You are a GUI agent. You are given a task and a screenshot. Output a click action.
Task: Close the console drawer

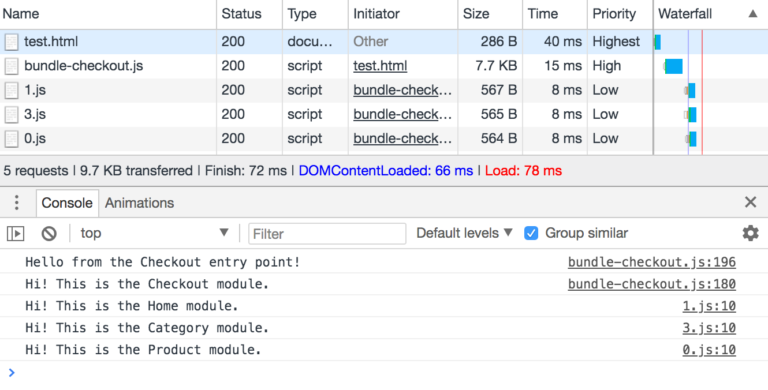[750, 202]
